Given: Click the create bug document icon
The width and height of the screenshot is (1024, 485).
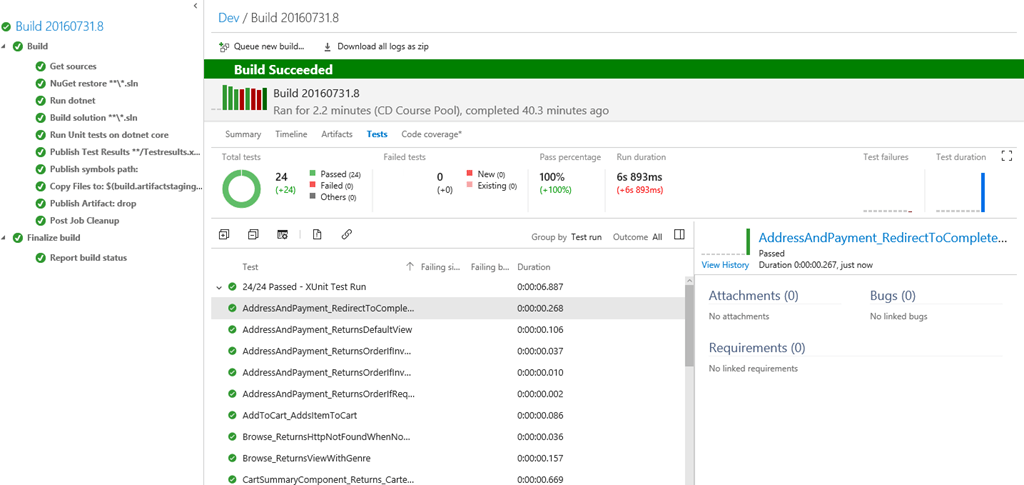Looking at the screenshot, I should [x=317, y=234].
